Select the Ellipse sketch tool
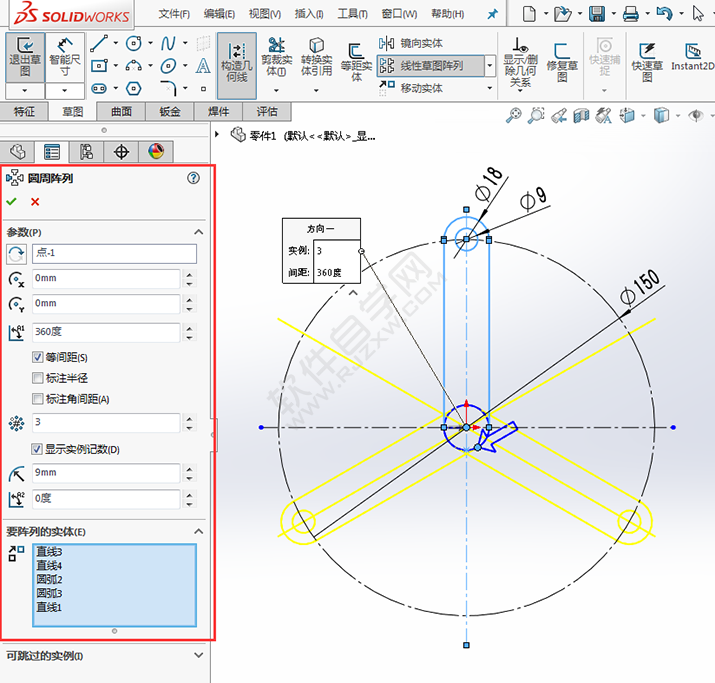This screenshot has height=683, width=715. pyautogui.click(x=168, y=66)
